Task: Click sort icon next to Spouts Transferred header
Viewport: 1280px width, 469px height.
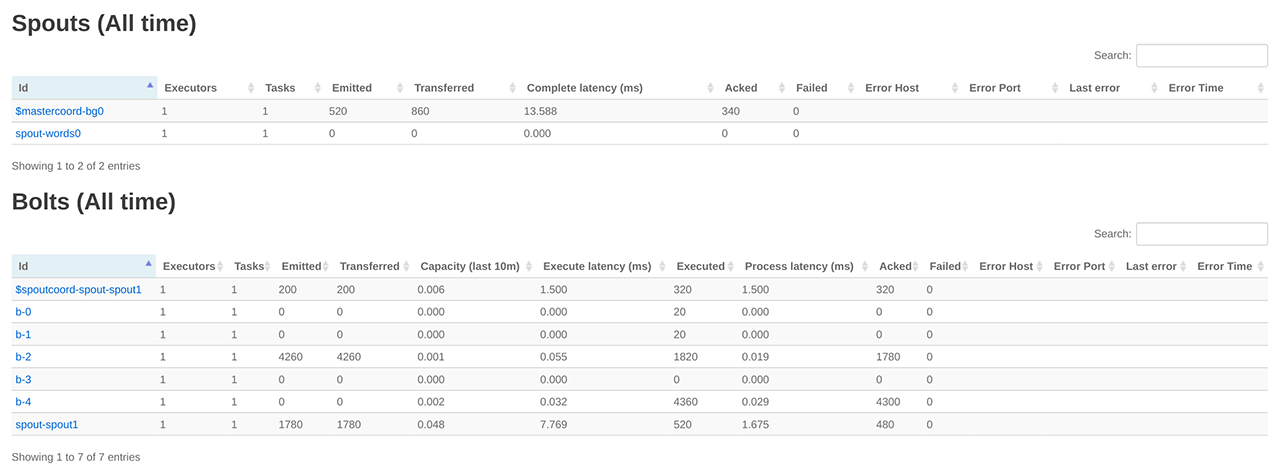Action: (513, 88)
